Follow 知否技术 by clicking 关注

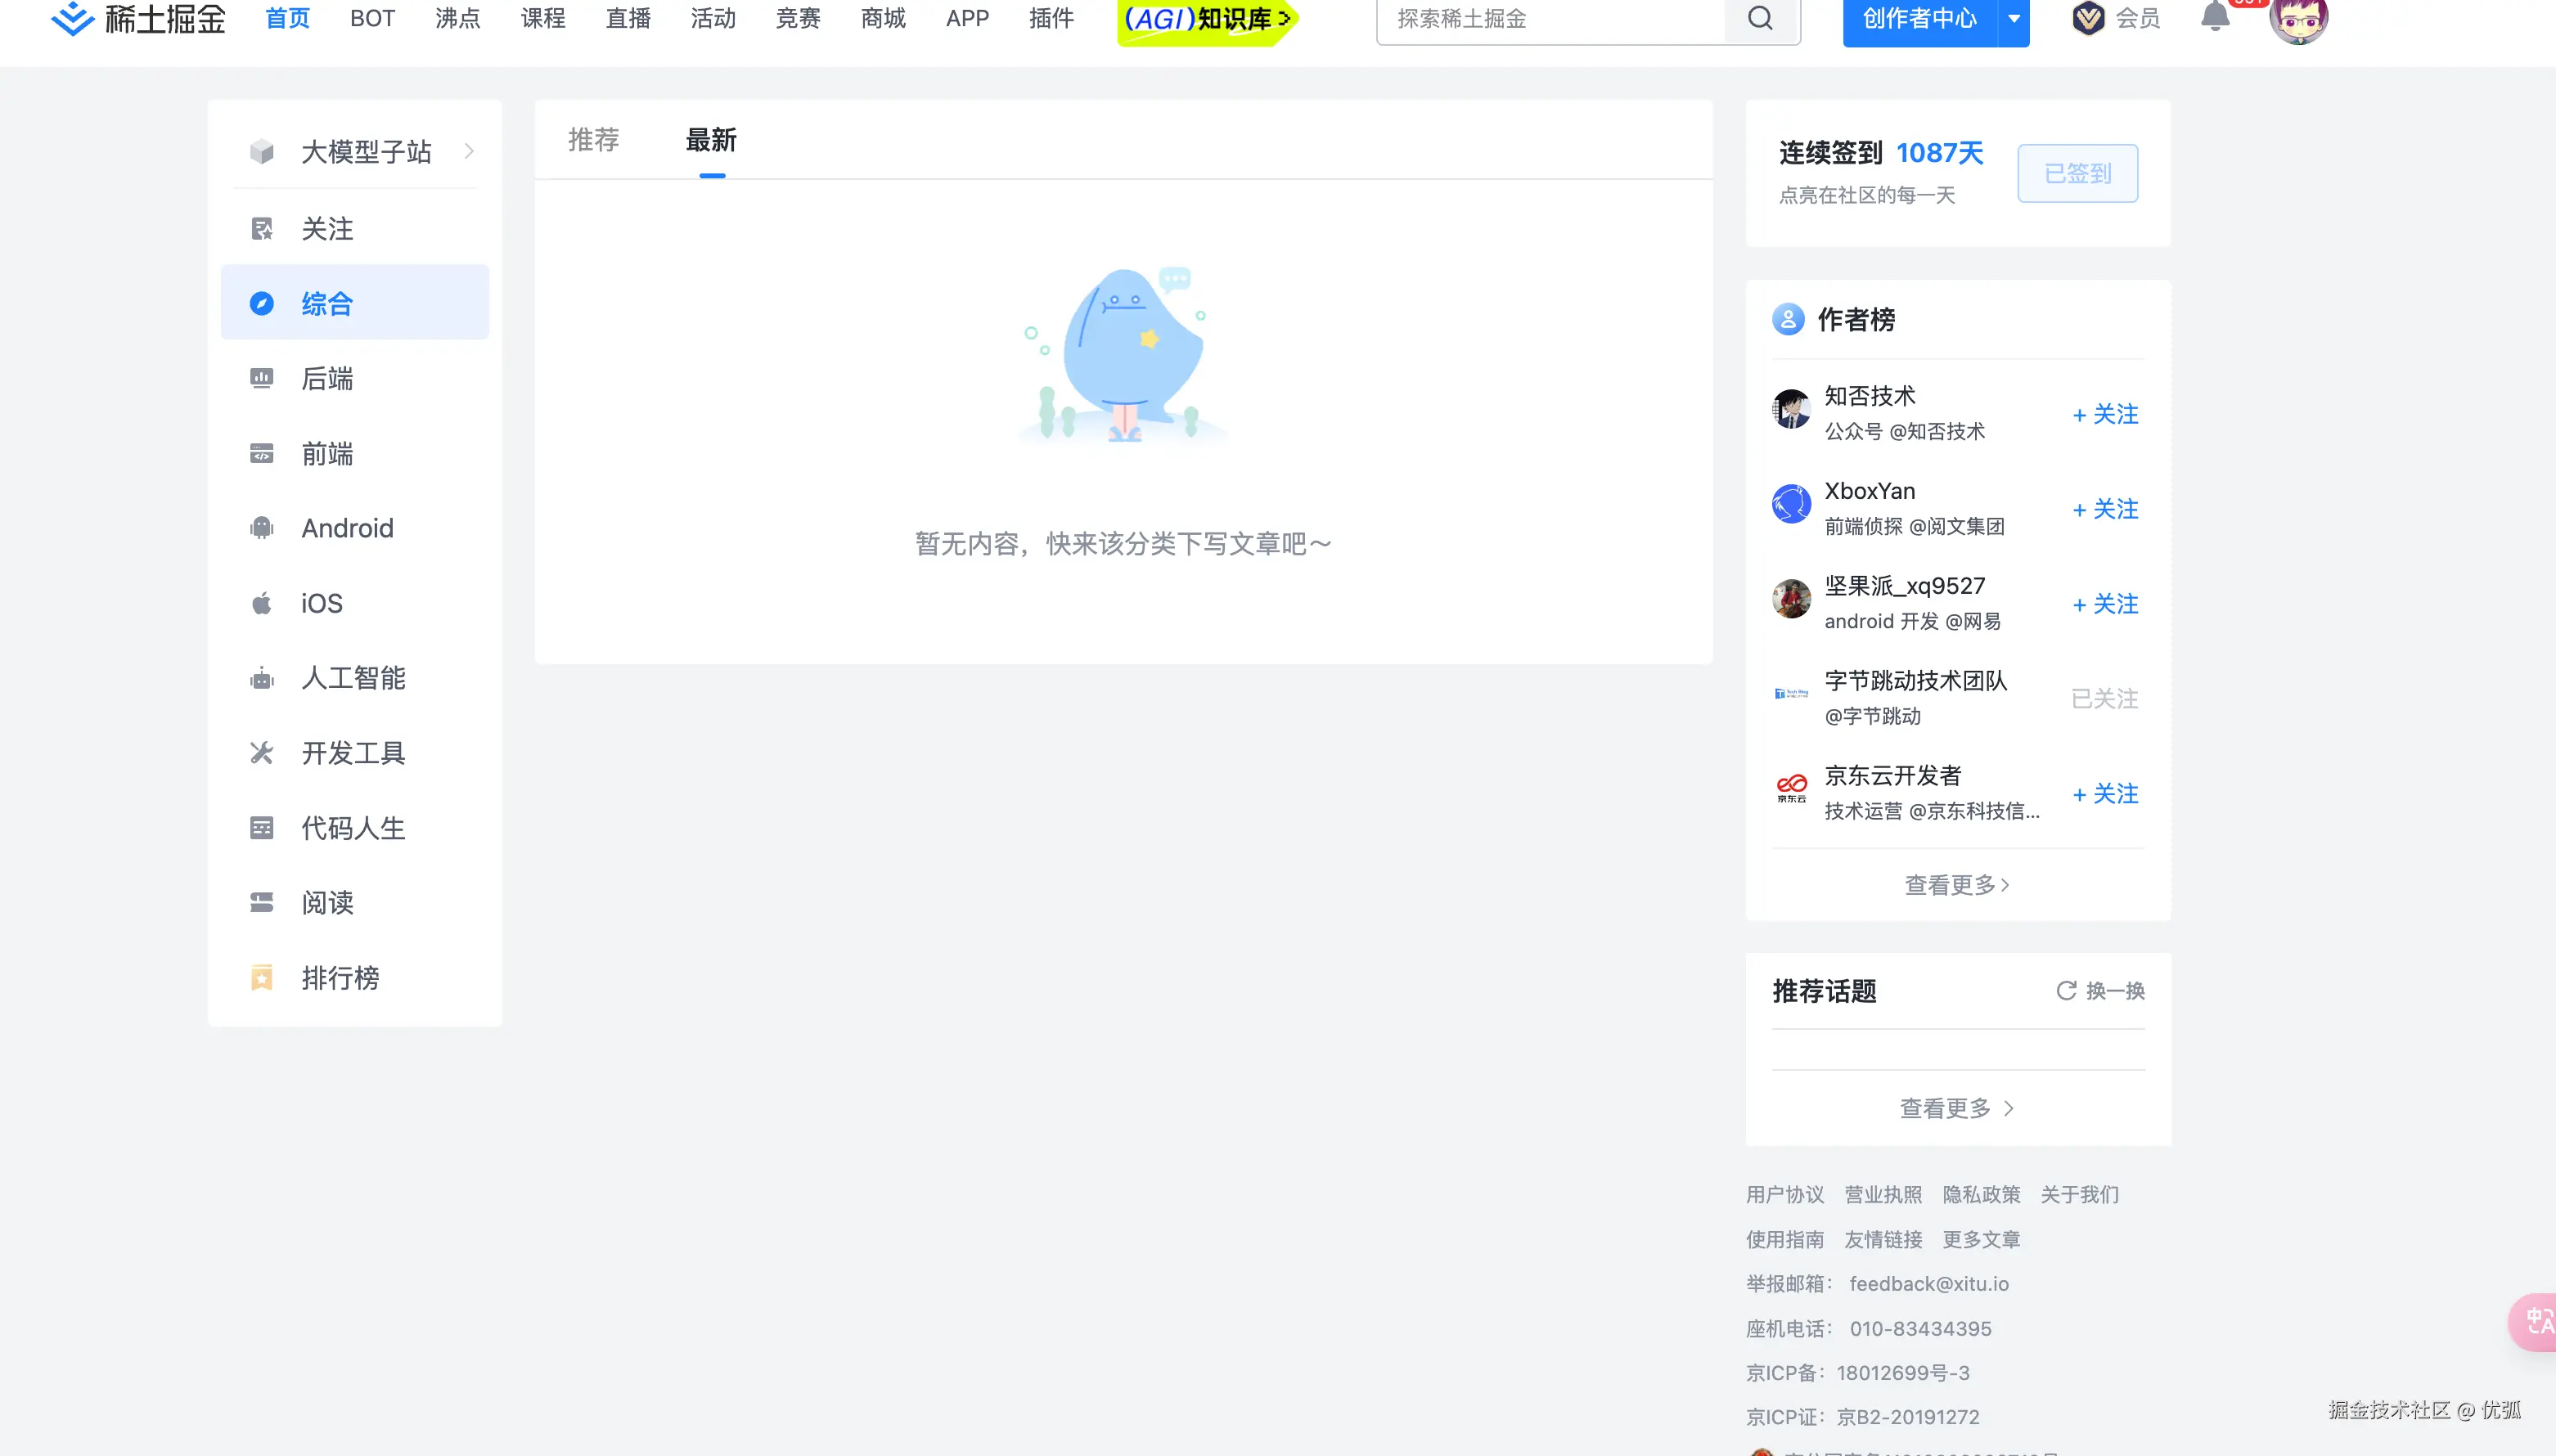(x=2104, y=414)
